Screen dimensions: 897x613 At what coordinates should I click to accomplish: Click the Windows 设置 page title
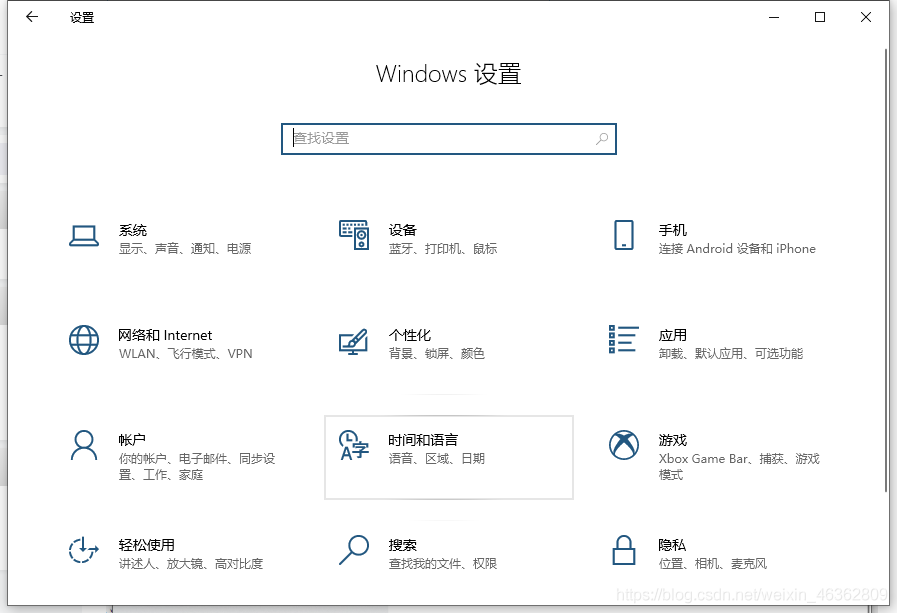coord(448,74)
